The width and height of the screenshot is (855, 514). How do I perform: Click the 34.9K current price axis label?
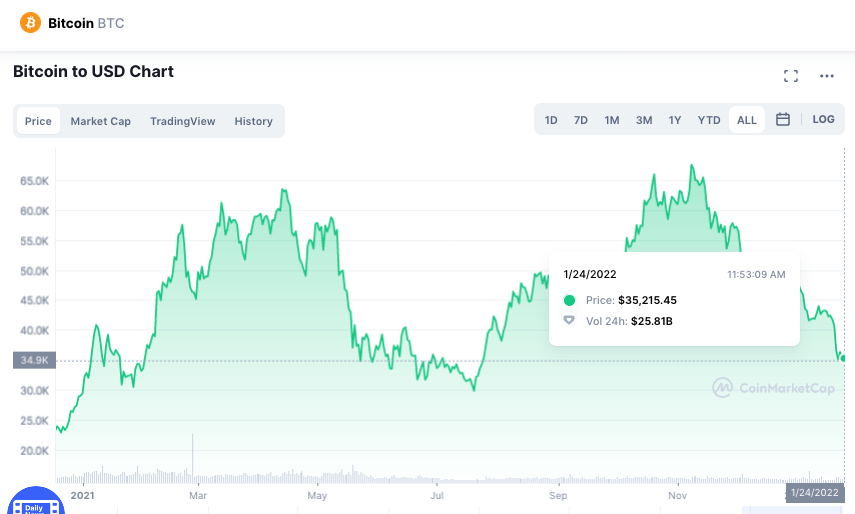click(x=34, y=360)
